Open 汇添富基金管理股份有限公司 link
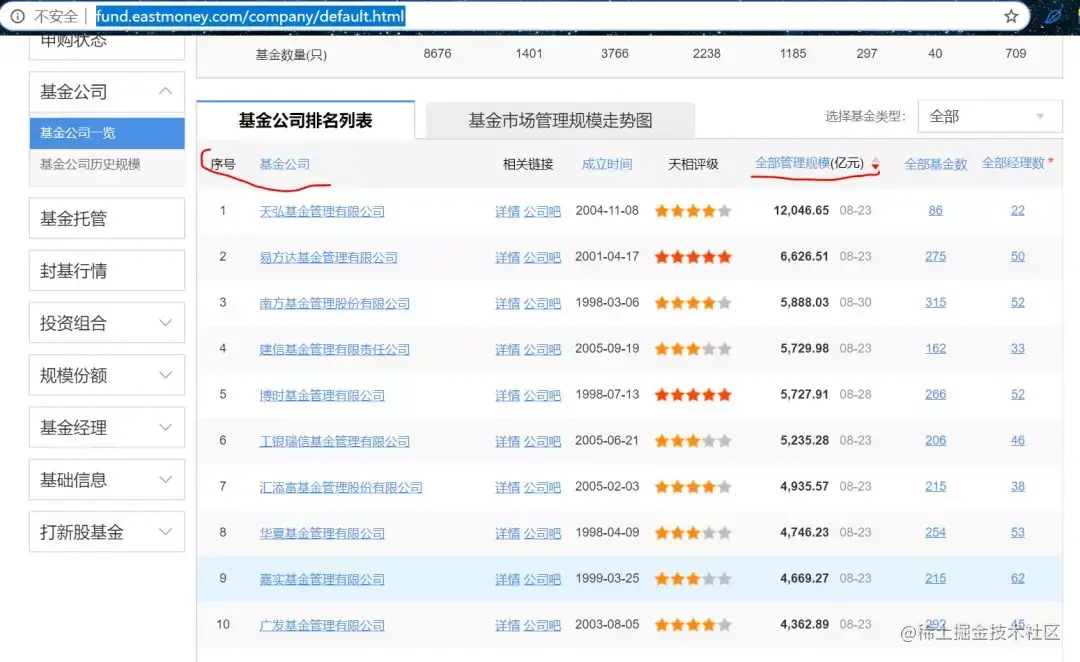 pos(341,487)
